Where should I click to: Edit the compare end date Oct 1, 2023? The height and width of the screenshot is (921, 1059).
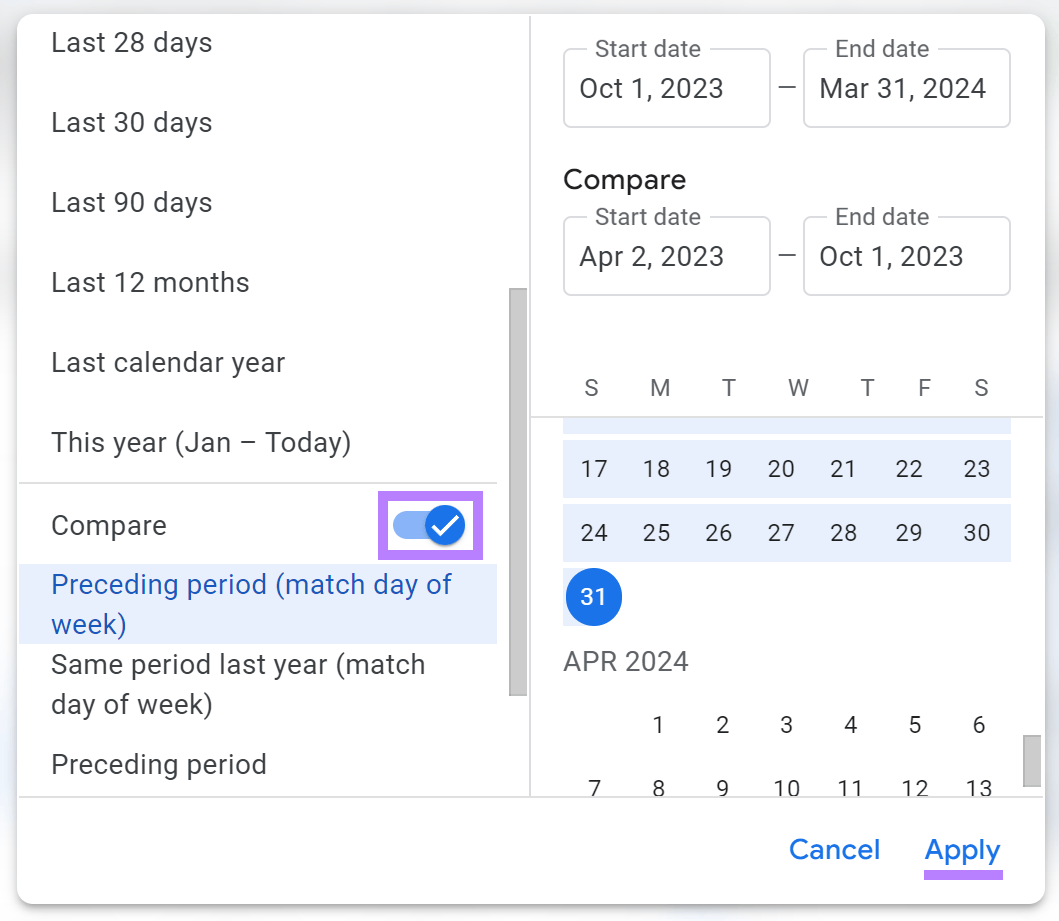tap(906, 256)
